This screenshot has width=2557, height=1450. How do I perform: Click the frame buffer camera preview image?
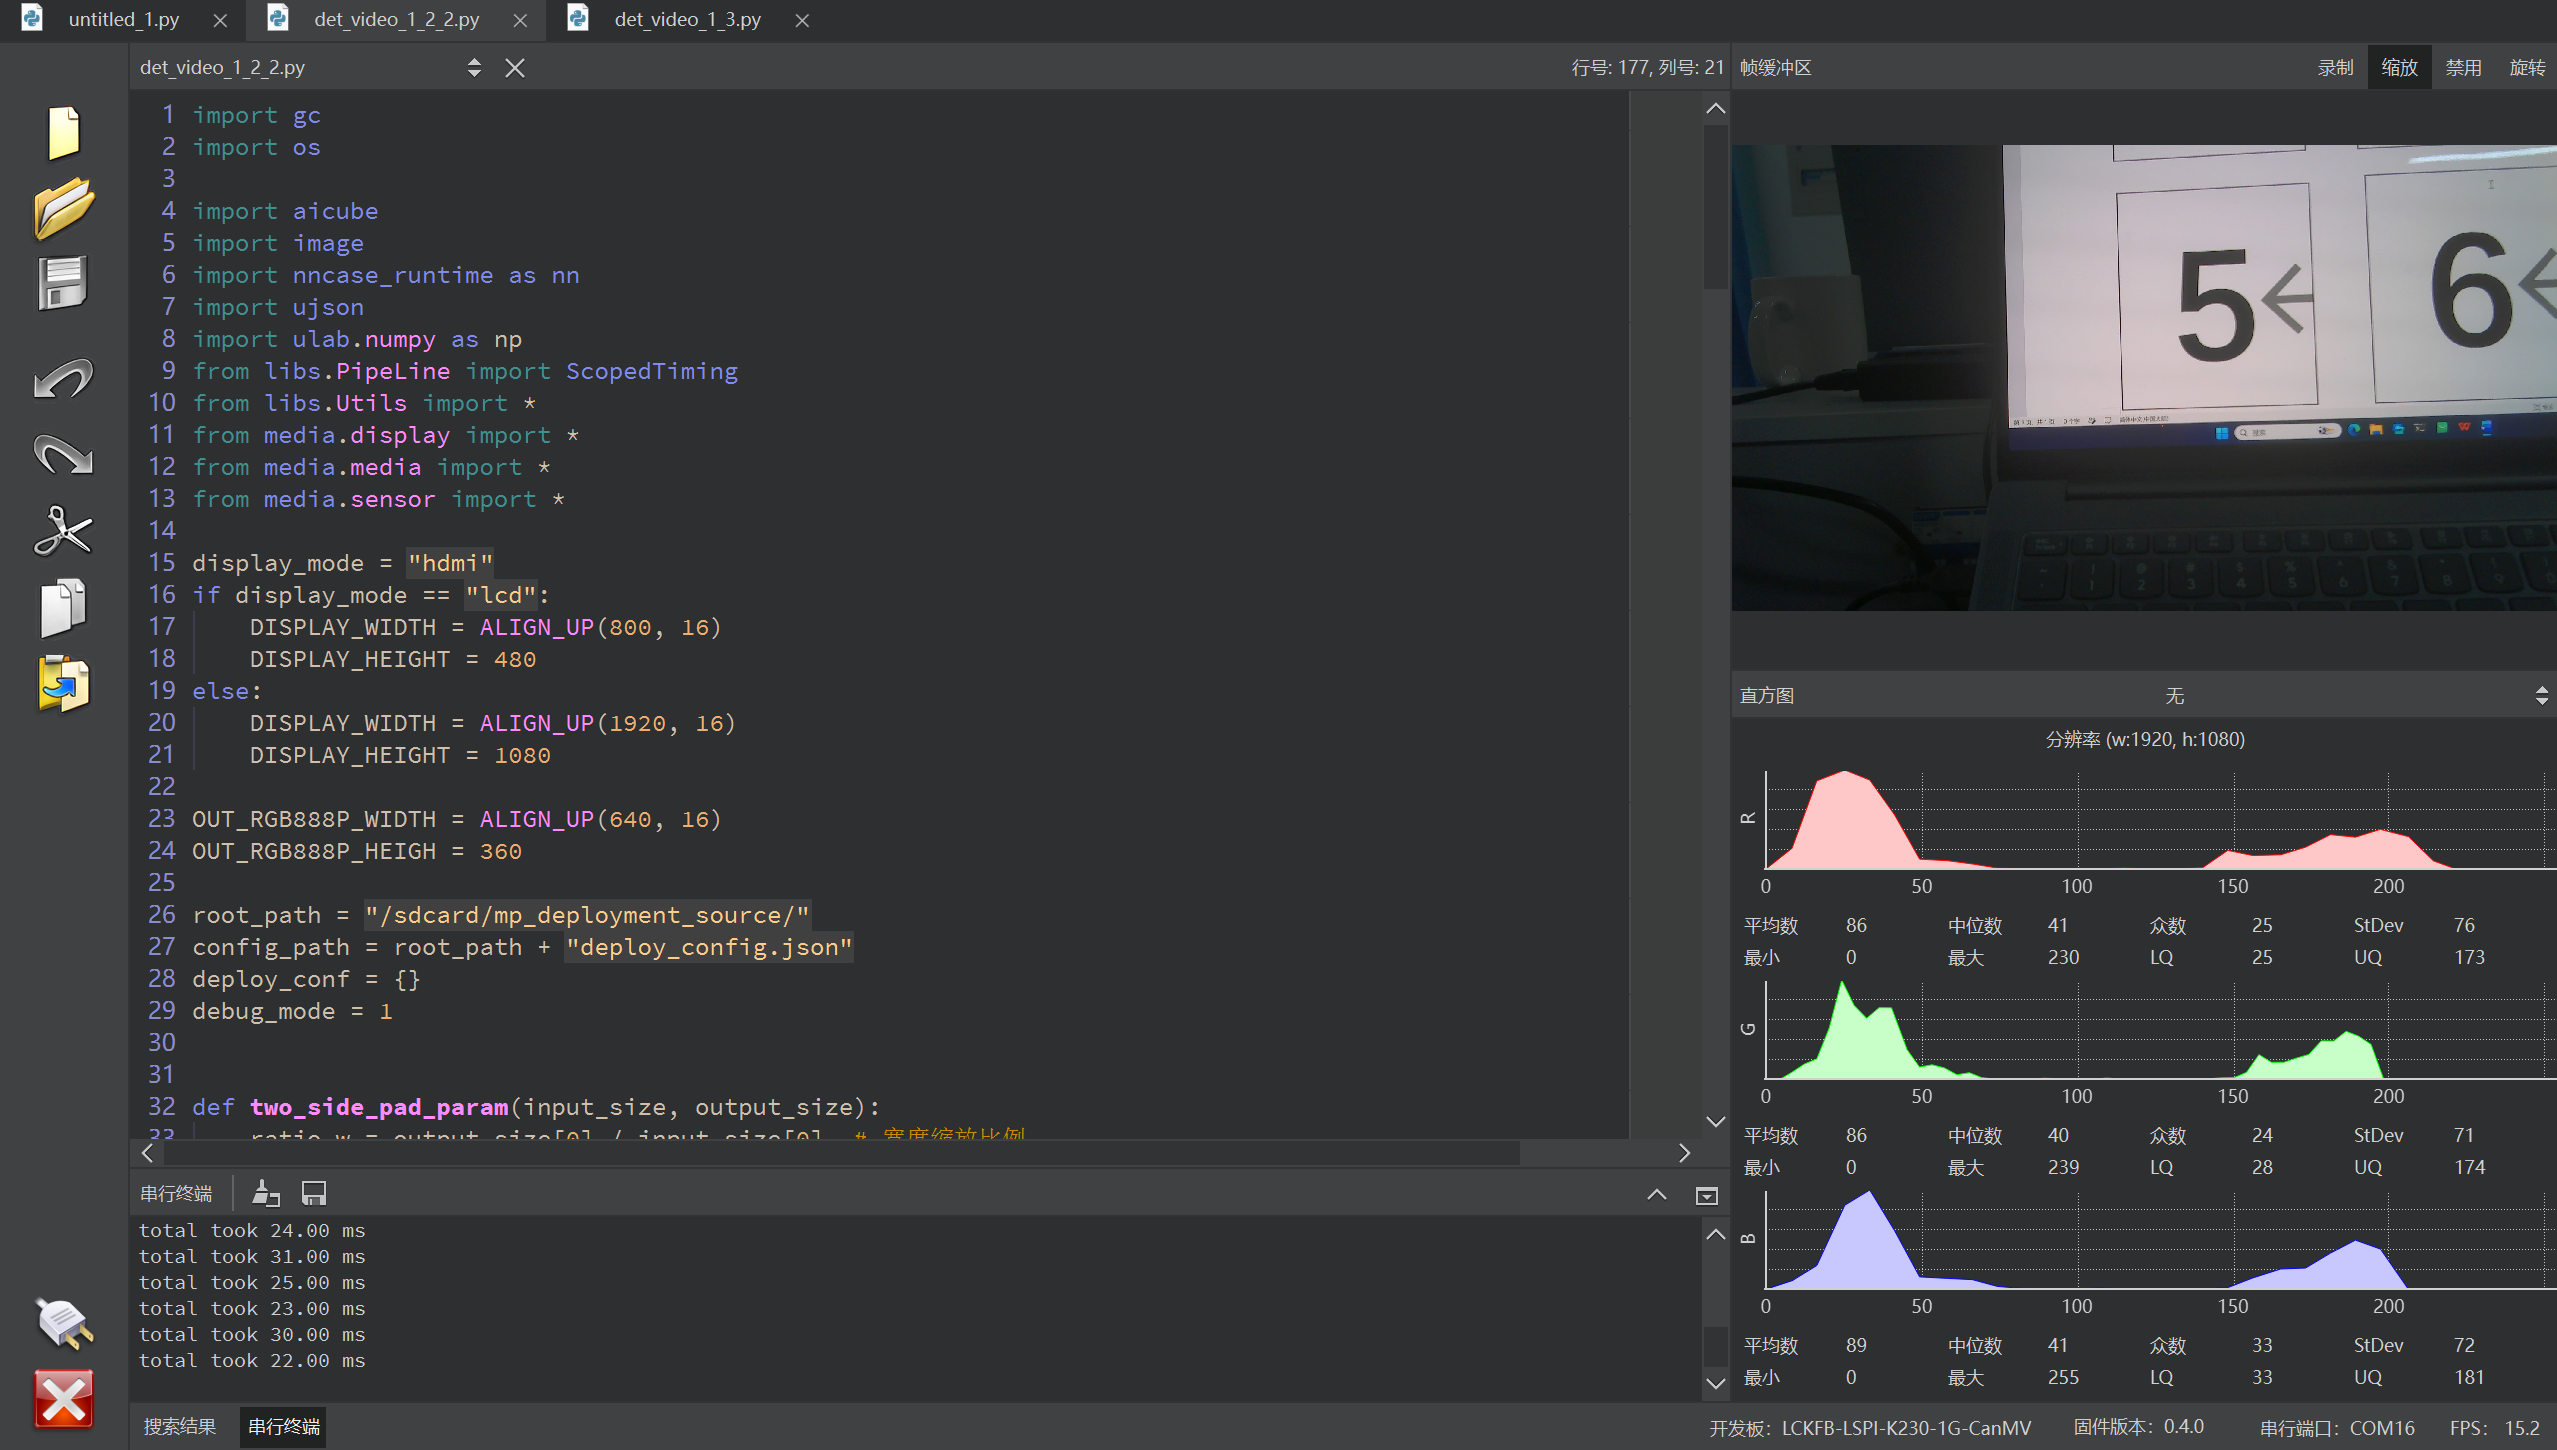click(2144, 378)
